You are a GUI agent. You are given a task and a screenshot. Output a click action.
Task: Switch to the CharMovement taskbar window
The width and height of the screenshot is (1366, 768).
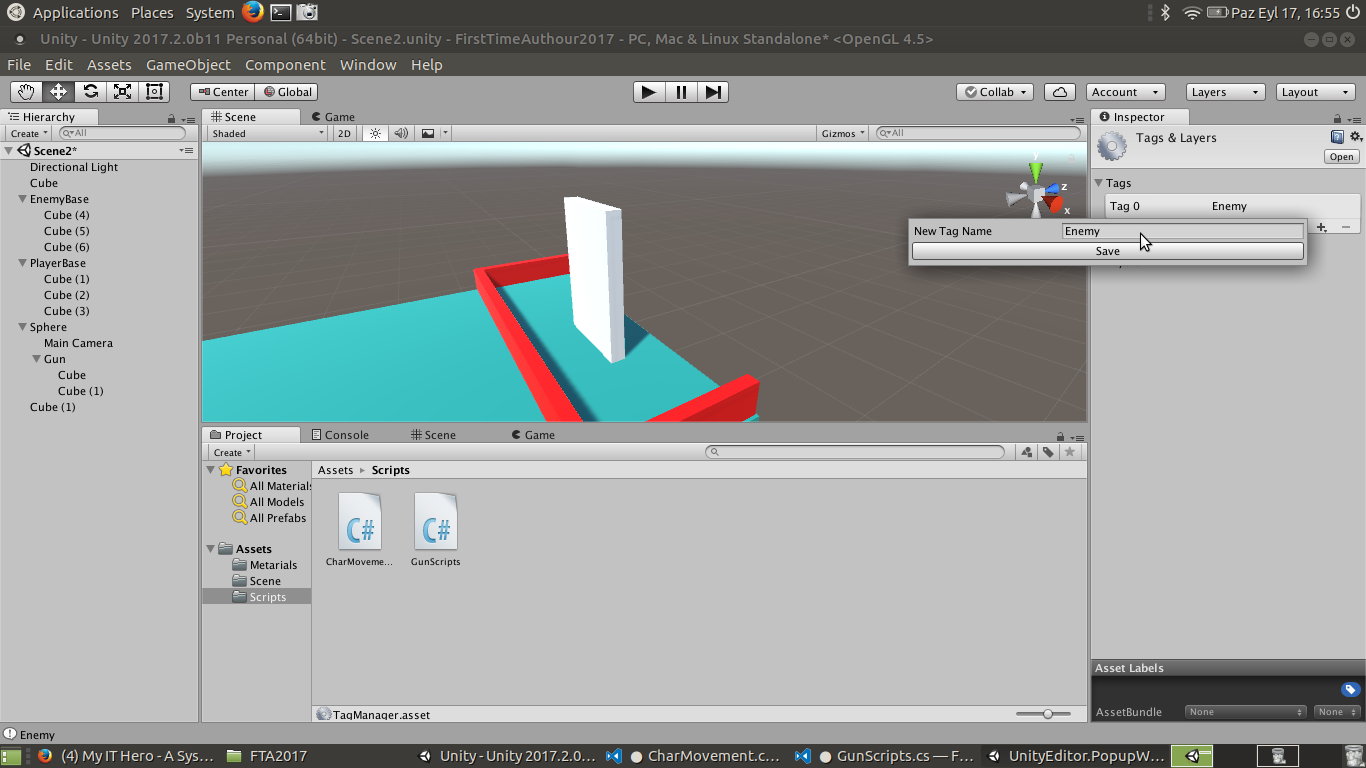click(x=693, y=756)
